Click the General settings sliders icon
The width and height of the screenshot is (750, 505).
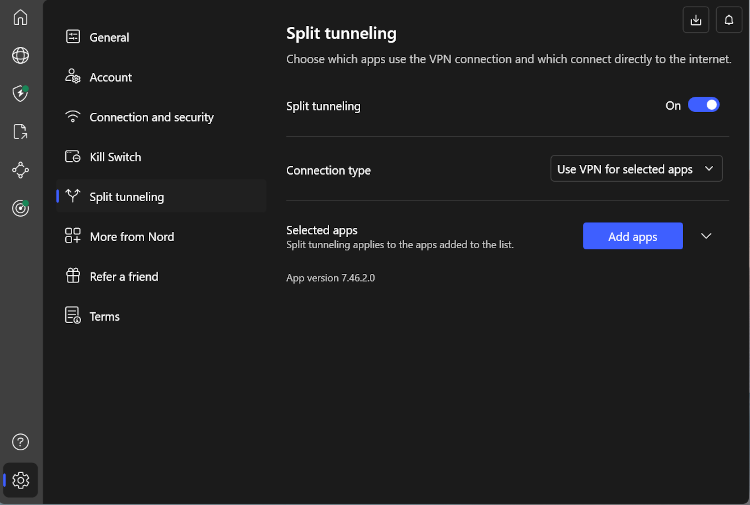coord(73,36)
